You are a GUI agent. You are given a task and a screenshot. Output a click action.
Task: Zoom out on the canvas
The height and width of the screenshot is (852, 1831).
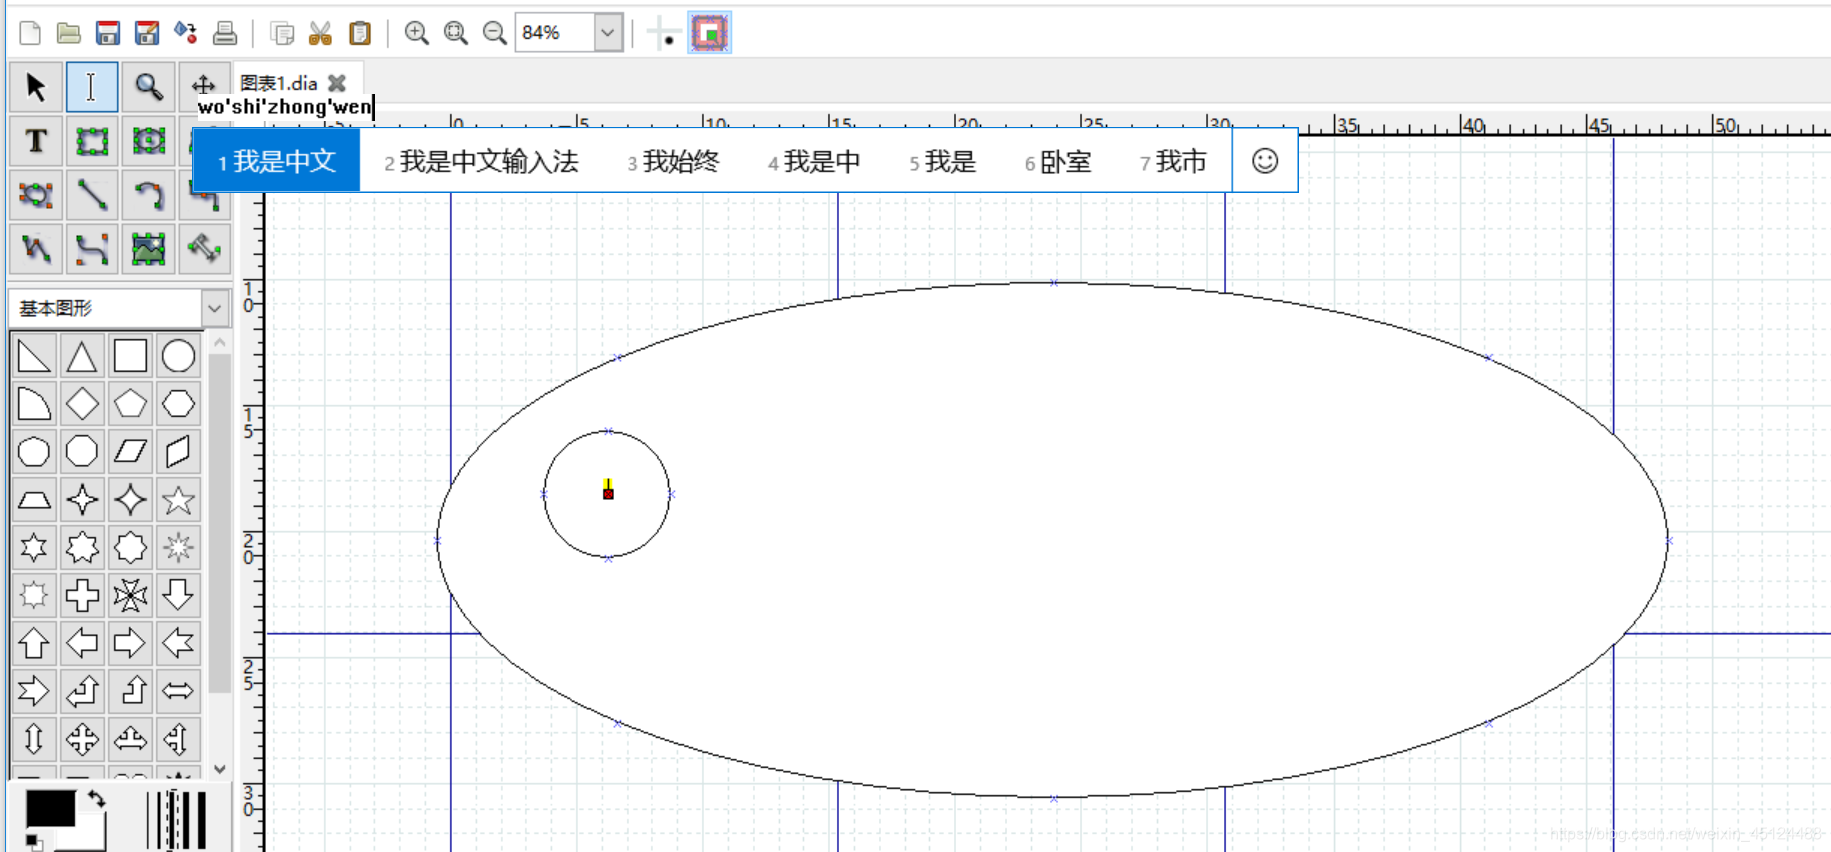click(x=495, y=33)
